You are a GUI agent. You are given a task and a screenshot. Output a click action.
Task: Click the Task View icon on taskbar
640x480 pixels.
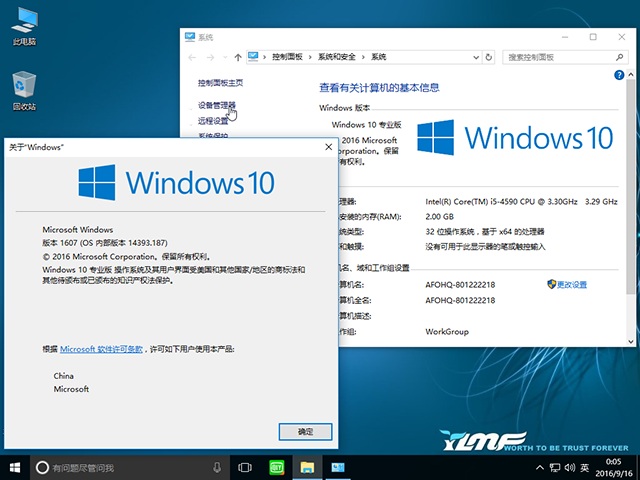pyautogui.click(x=245, y=467)
